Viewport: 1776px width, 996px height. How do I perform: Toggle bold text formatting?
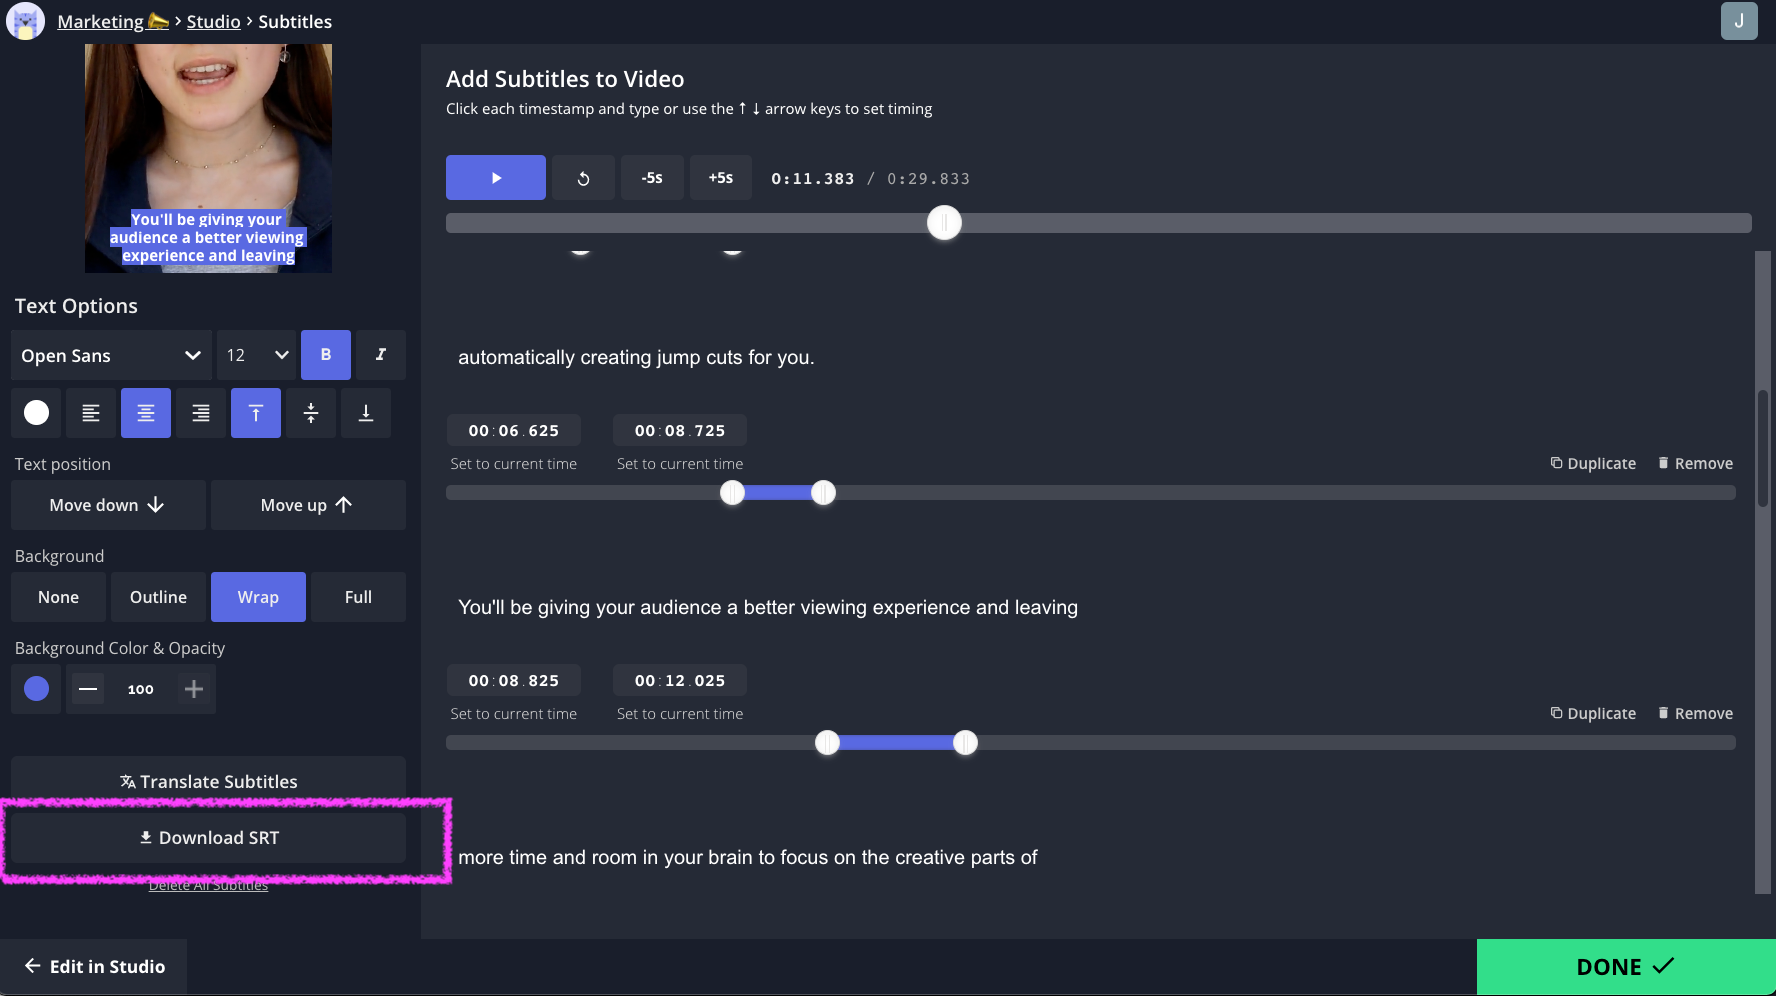[326, 355]
